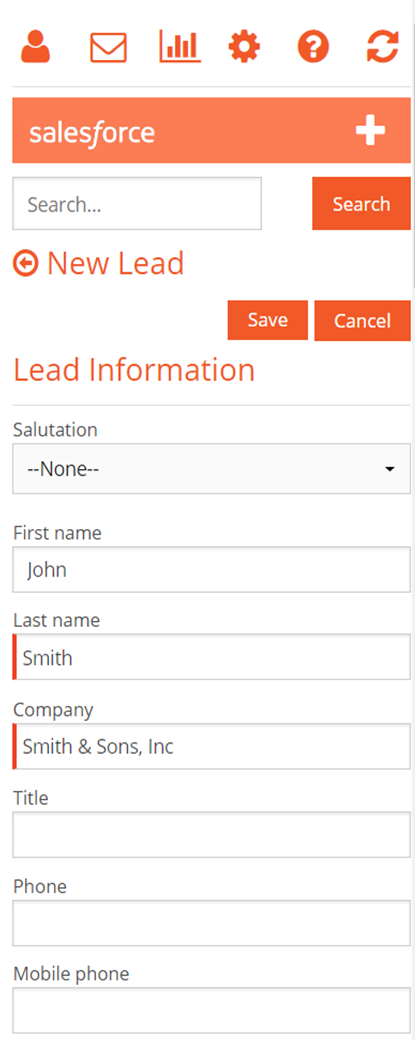Viewport: 415px width, 1040px height.
Task: Expand the Salutation dropdown
Action: point(211,469)
